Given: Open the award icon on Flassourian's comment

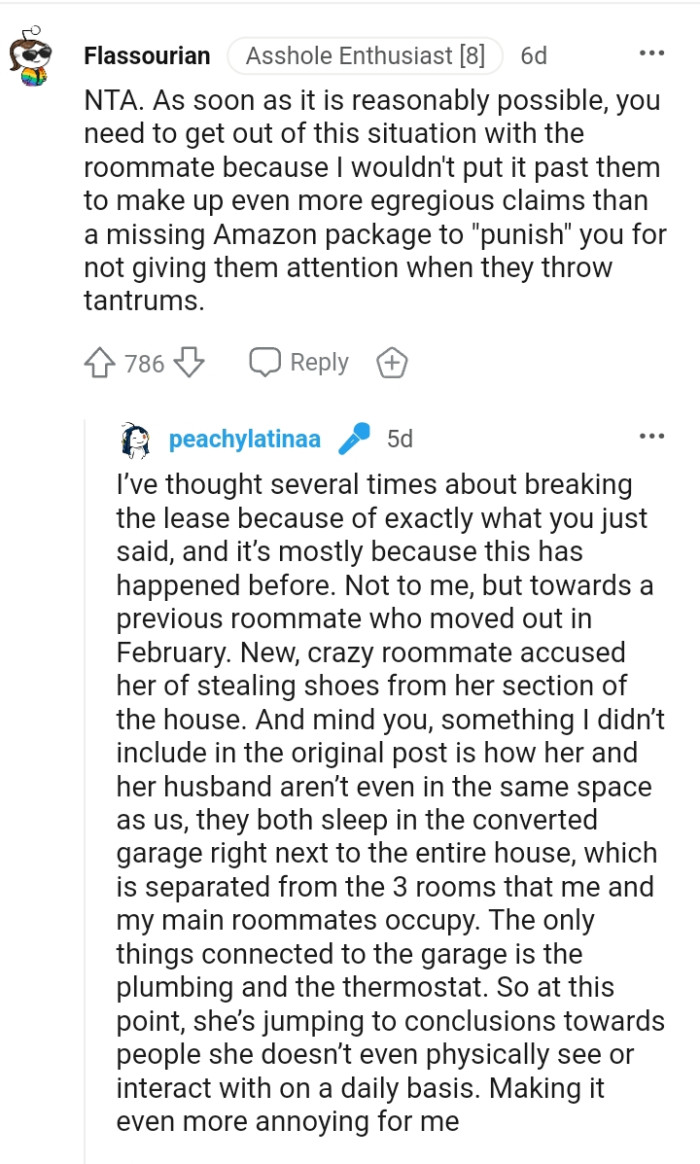Looking at the screenshot, I should pyautogui.click(x=392, y=362).
